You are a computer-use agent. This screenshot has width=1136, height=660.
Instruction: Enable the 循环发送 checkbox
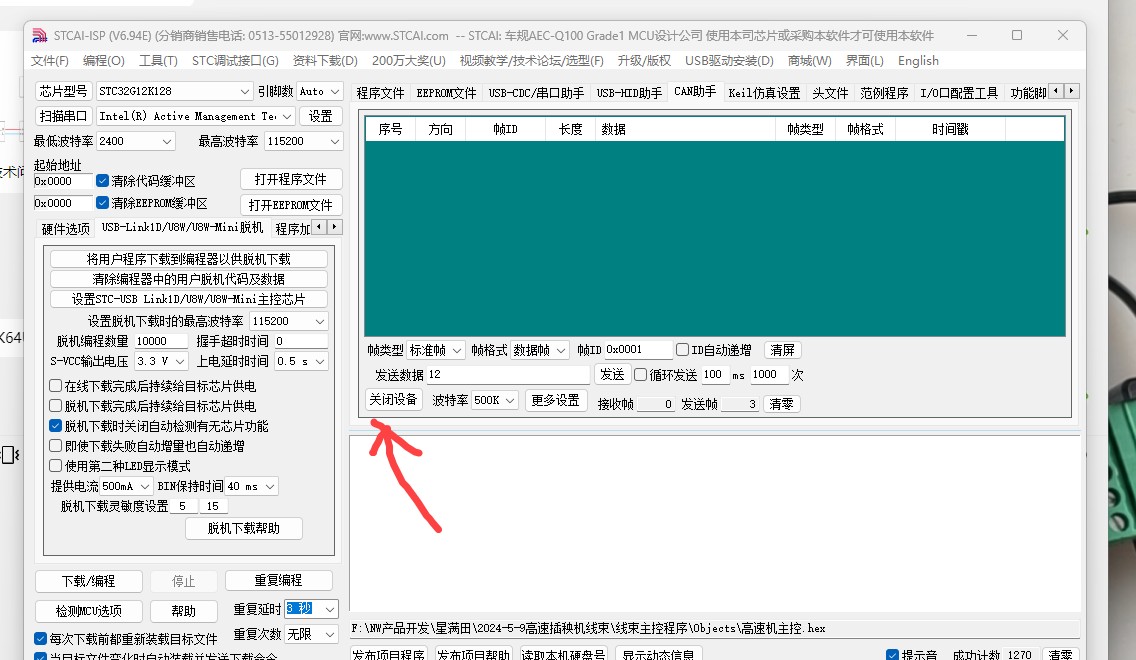(x=640, y=375)
